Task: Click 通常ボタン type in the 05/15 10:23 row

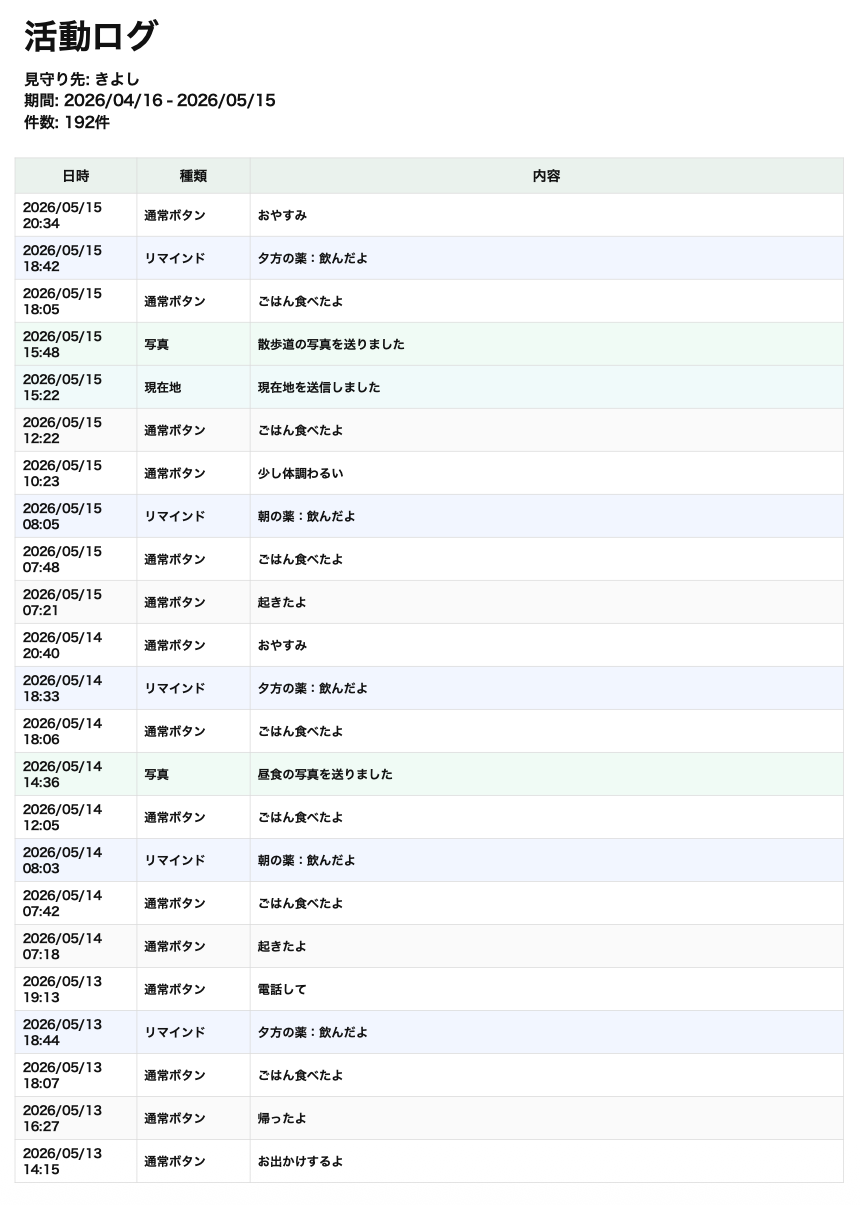Action: click(175, 473)
